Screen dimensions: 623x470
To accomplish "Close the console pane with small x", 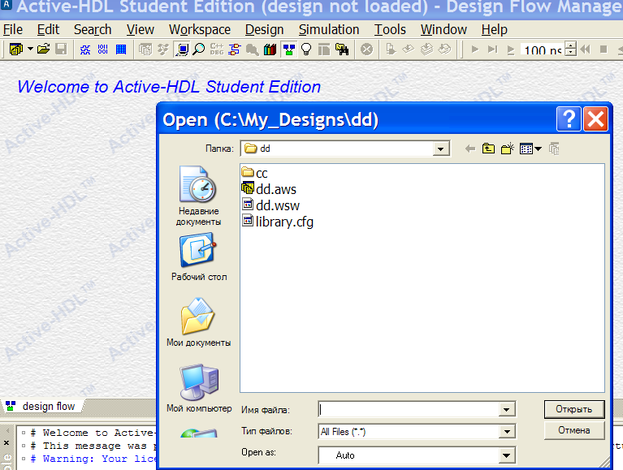I will point(6,442).
